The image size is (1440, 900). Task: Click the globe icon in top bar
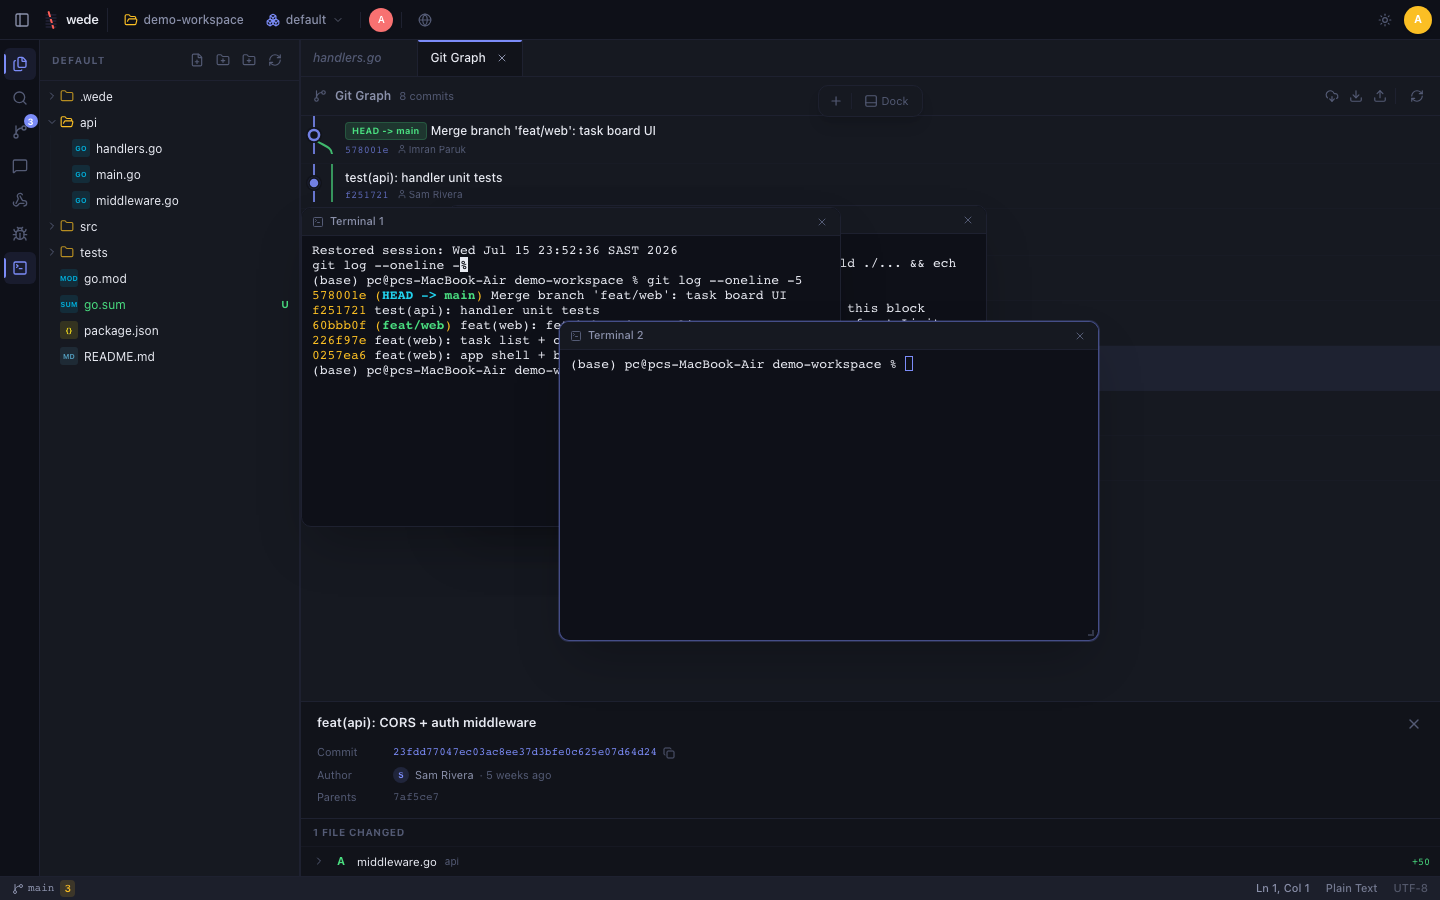(x=425, y=20)
